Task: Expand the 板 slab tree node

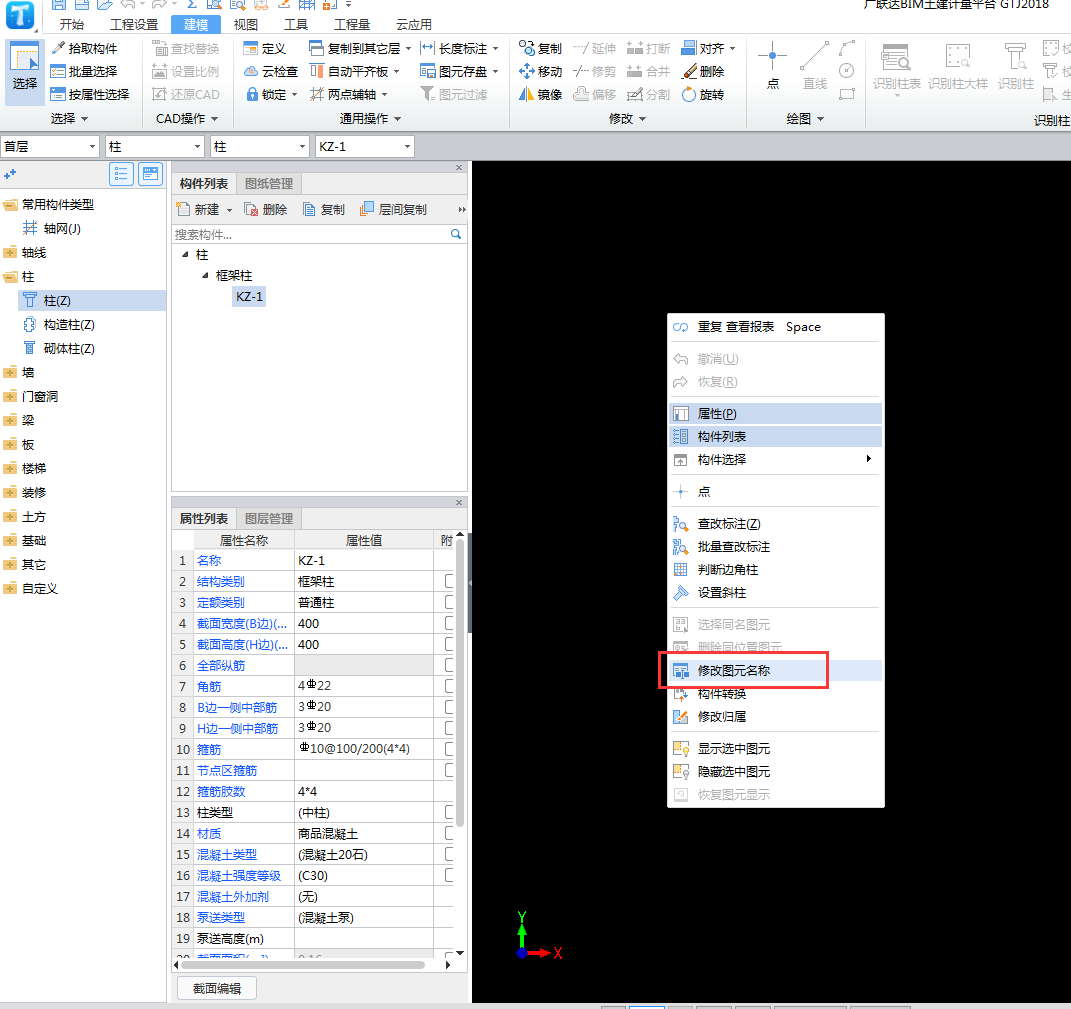Action: tap(10, 445)
